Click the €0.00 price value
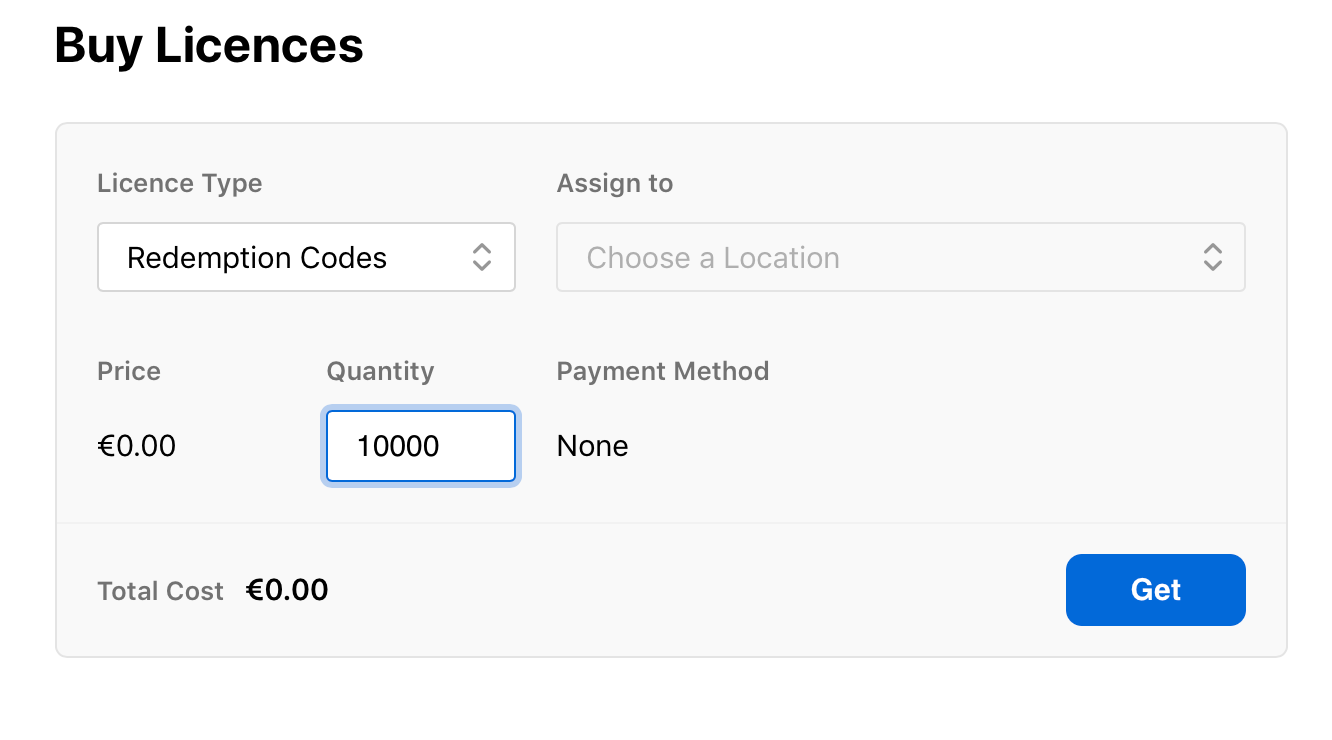1332x740 pixels. pyautogui.click(x=136, y=446)
